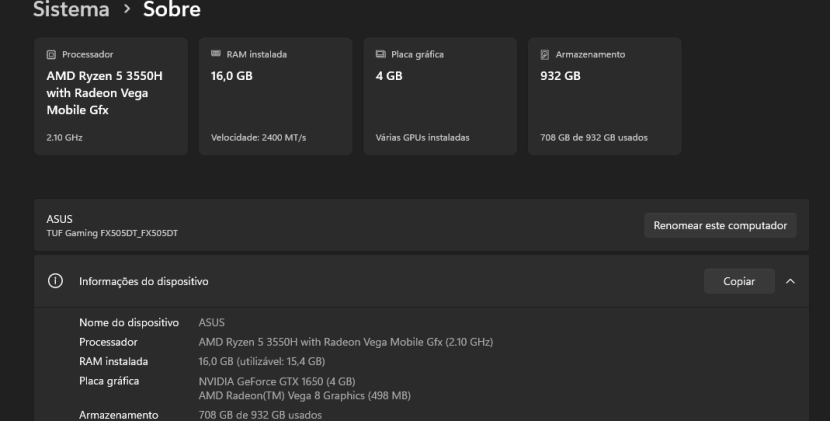Select the 2.10 GHz text in processor card

(x=65, y=138)
